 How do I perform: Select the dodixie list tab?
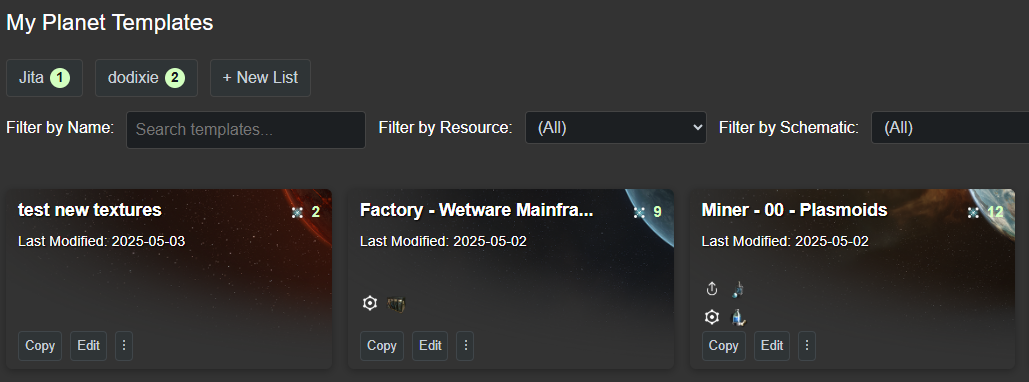[146, 78]
